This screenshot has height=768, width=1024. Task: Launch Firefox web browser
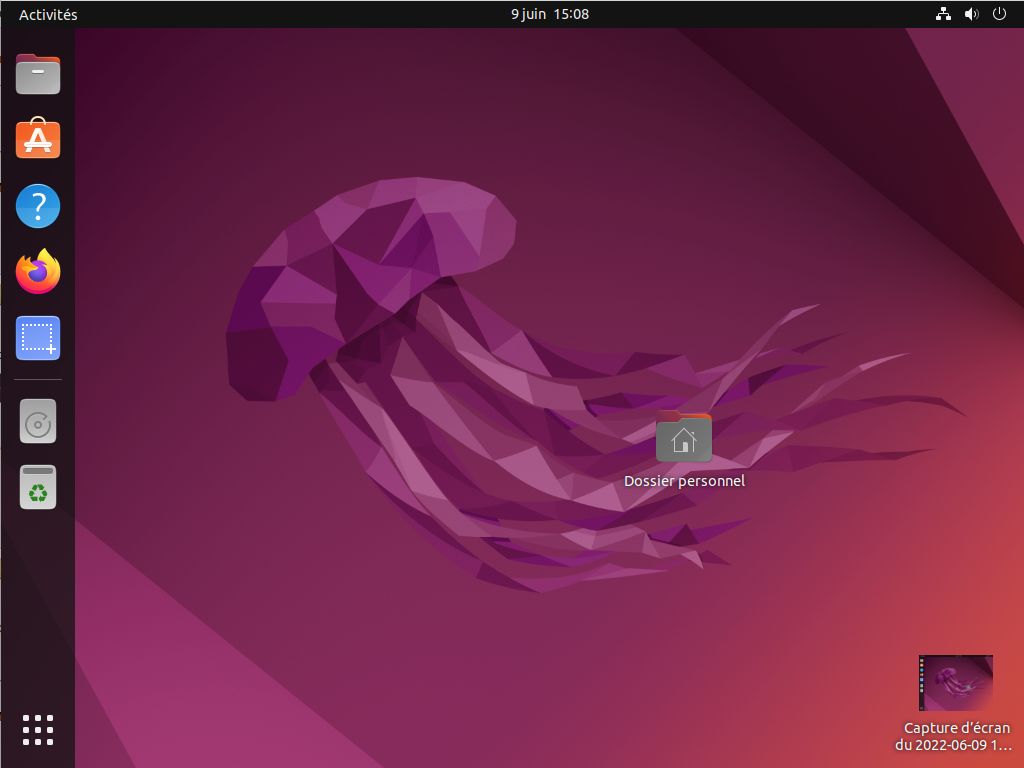tap(38, 271)
